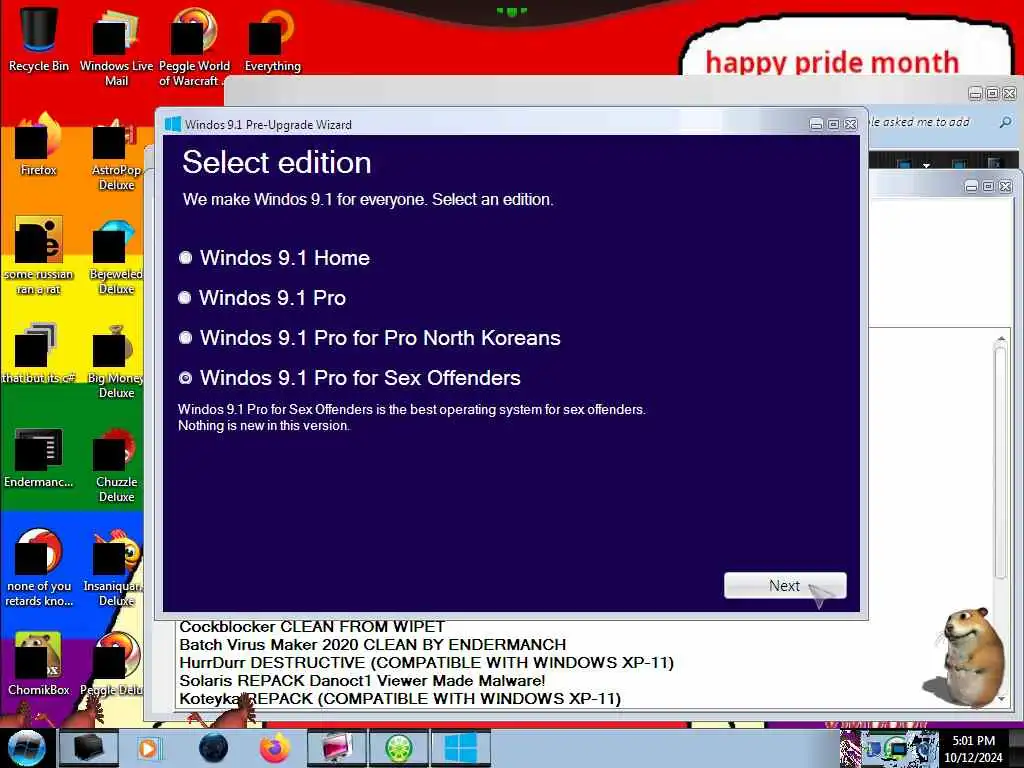1024x768 pixels.
Task: Switch to the pink monitor taskbar app
Action: click(336, 748)
